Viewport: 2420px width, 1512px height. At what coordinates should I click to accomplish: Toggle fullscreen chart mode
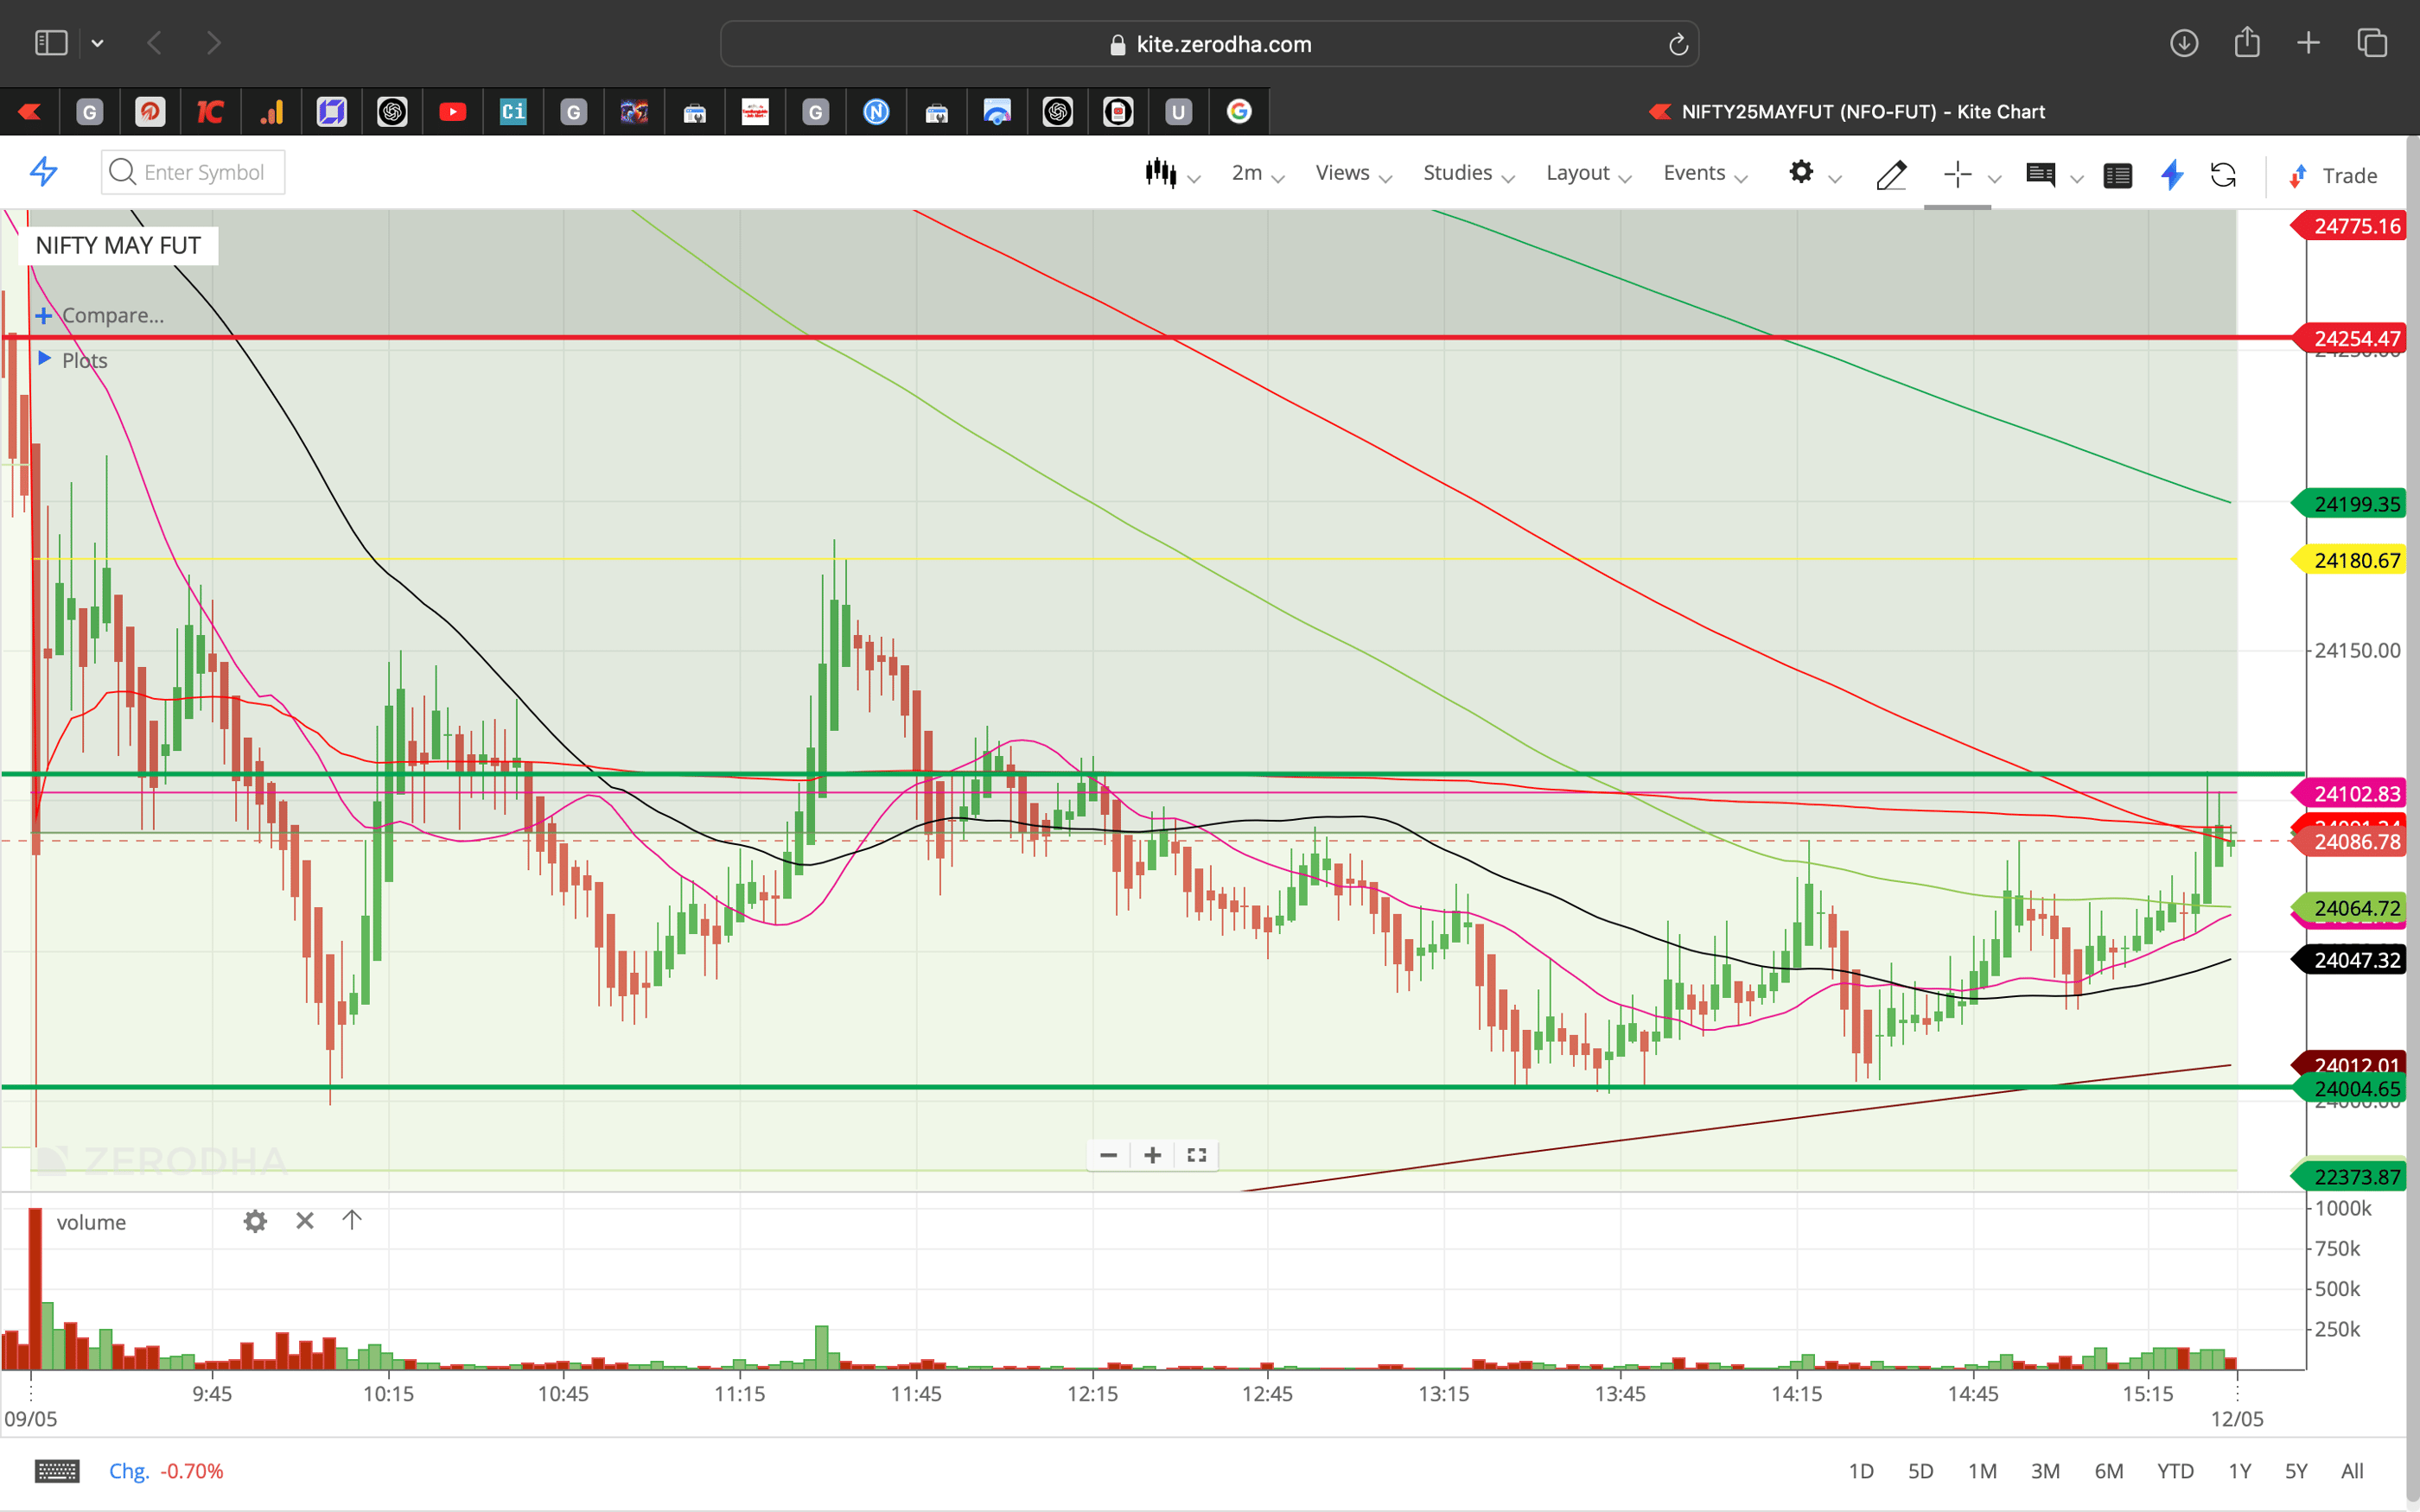click(1196, 1155)
